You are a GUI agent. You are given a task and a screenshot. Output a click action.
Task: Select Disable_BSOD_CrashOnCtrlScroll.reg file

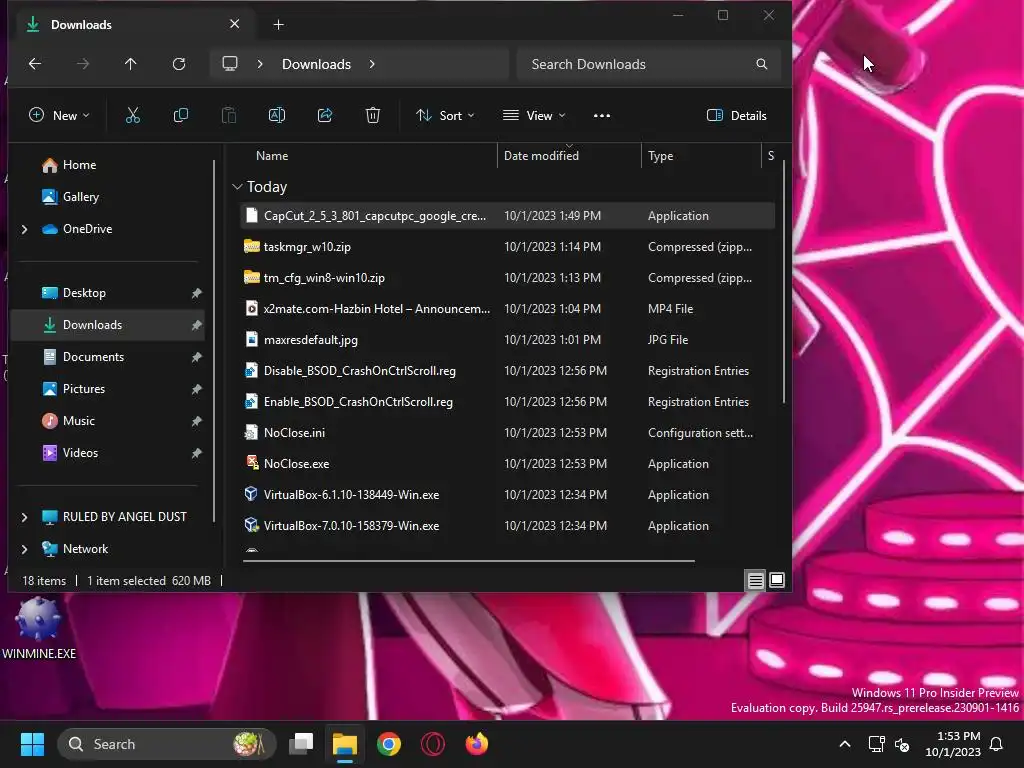508,371
